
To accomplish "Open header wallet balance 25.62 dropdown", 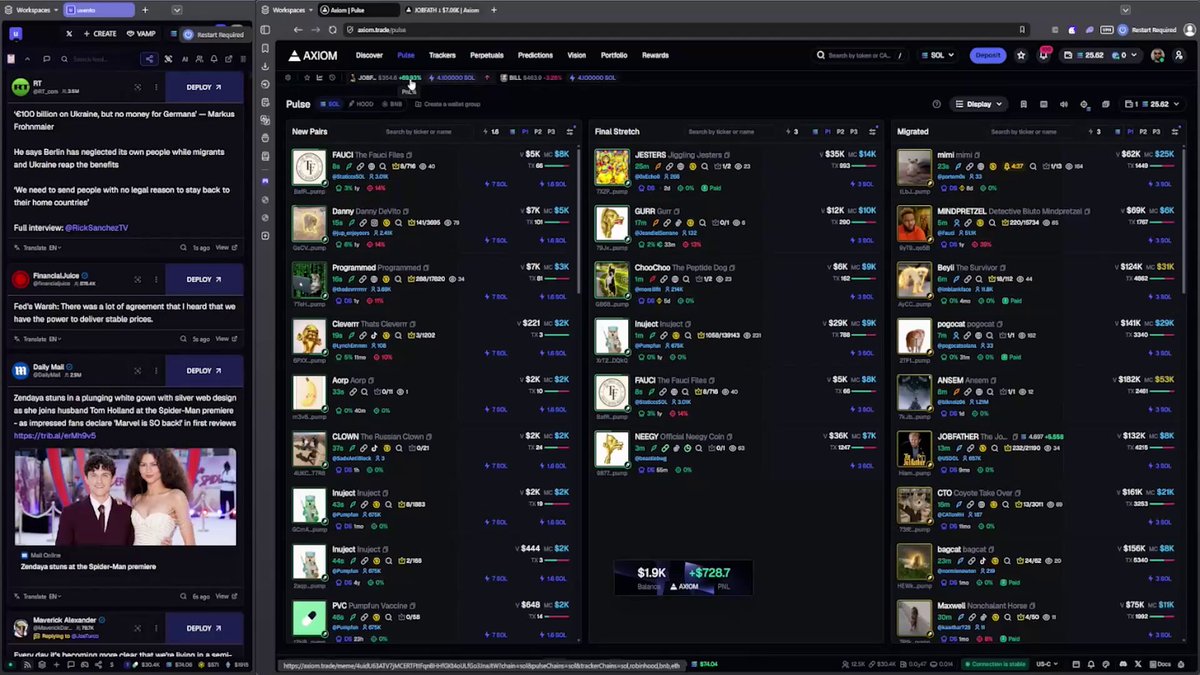I will (x=1103, y=55).
